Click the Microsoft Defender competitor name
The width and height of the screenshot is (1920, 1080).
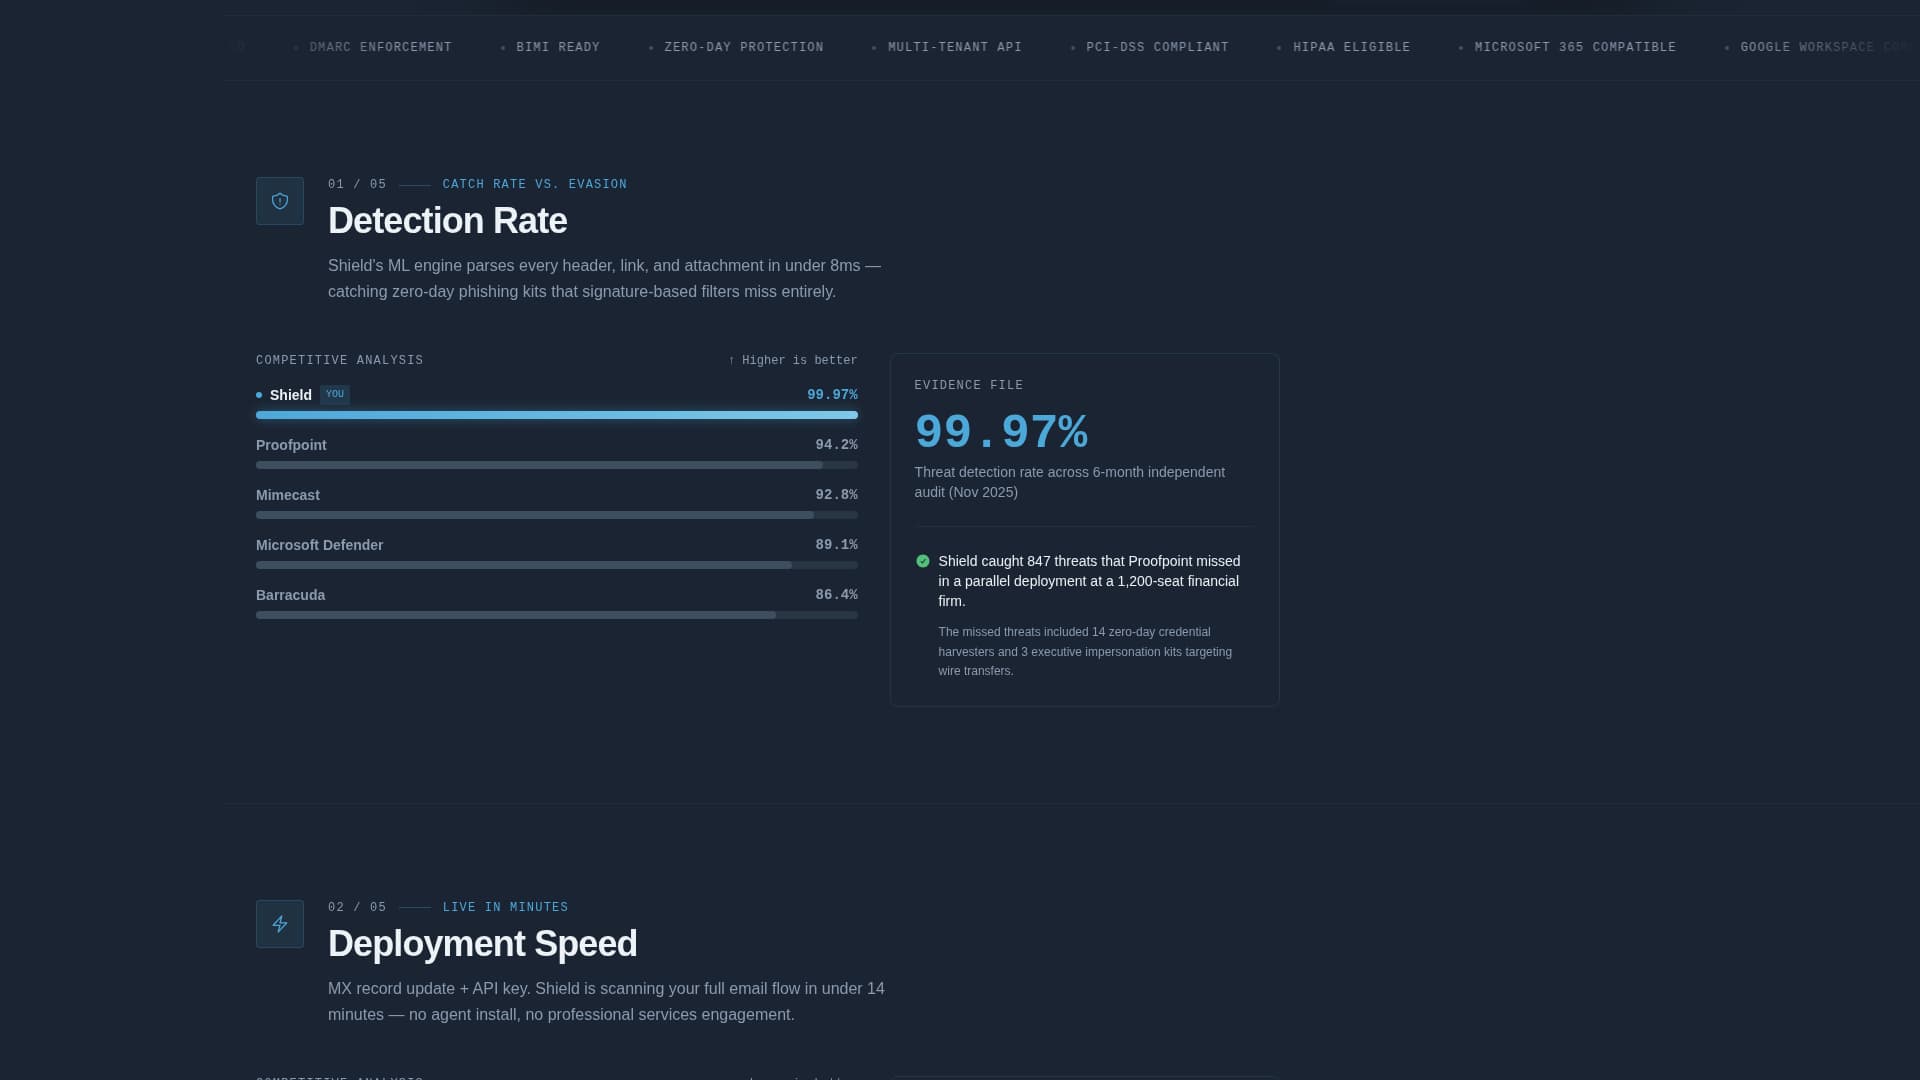click(320, 545)
